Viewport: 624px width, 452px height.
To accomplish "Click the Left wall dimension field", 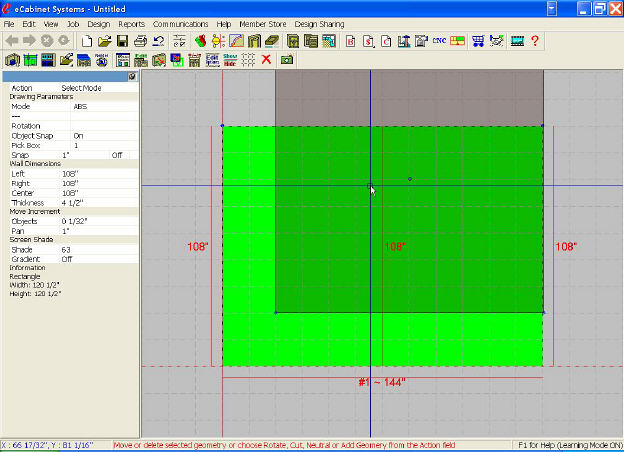I will [x=99, y=174].
